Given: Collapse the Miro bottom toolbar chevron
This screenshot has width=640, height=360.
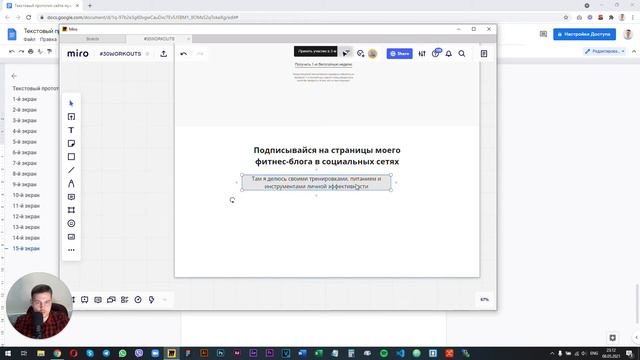Looking at the screenshot, I should (164, 300).
